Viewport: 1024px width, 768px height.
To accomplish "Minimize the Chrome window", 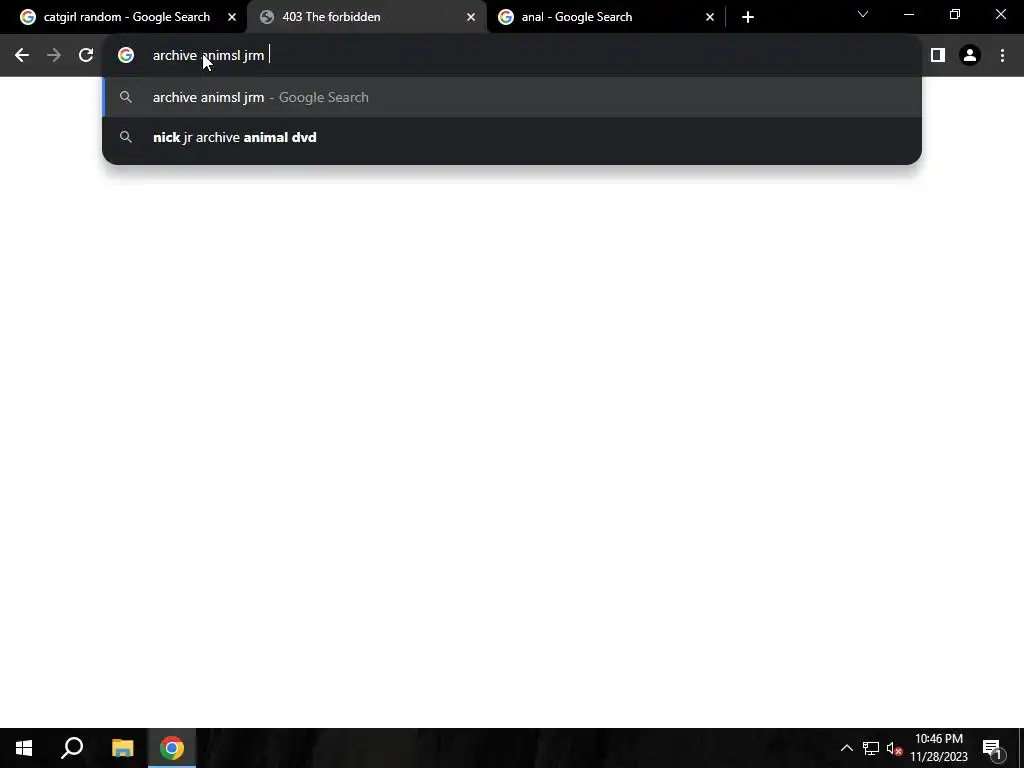I will 909,14.
